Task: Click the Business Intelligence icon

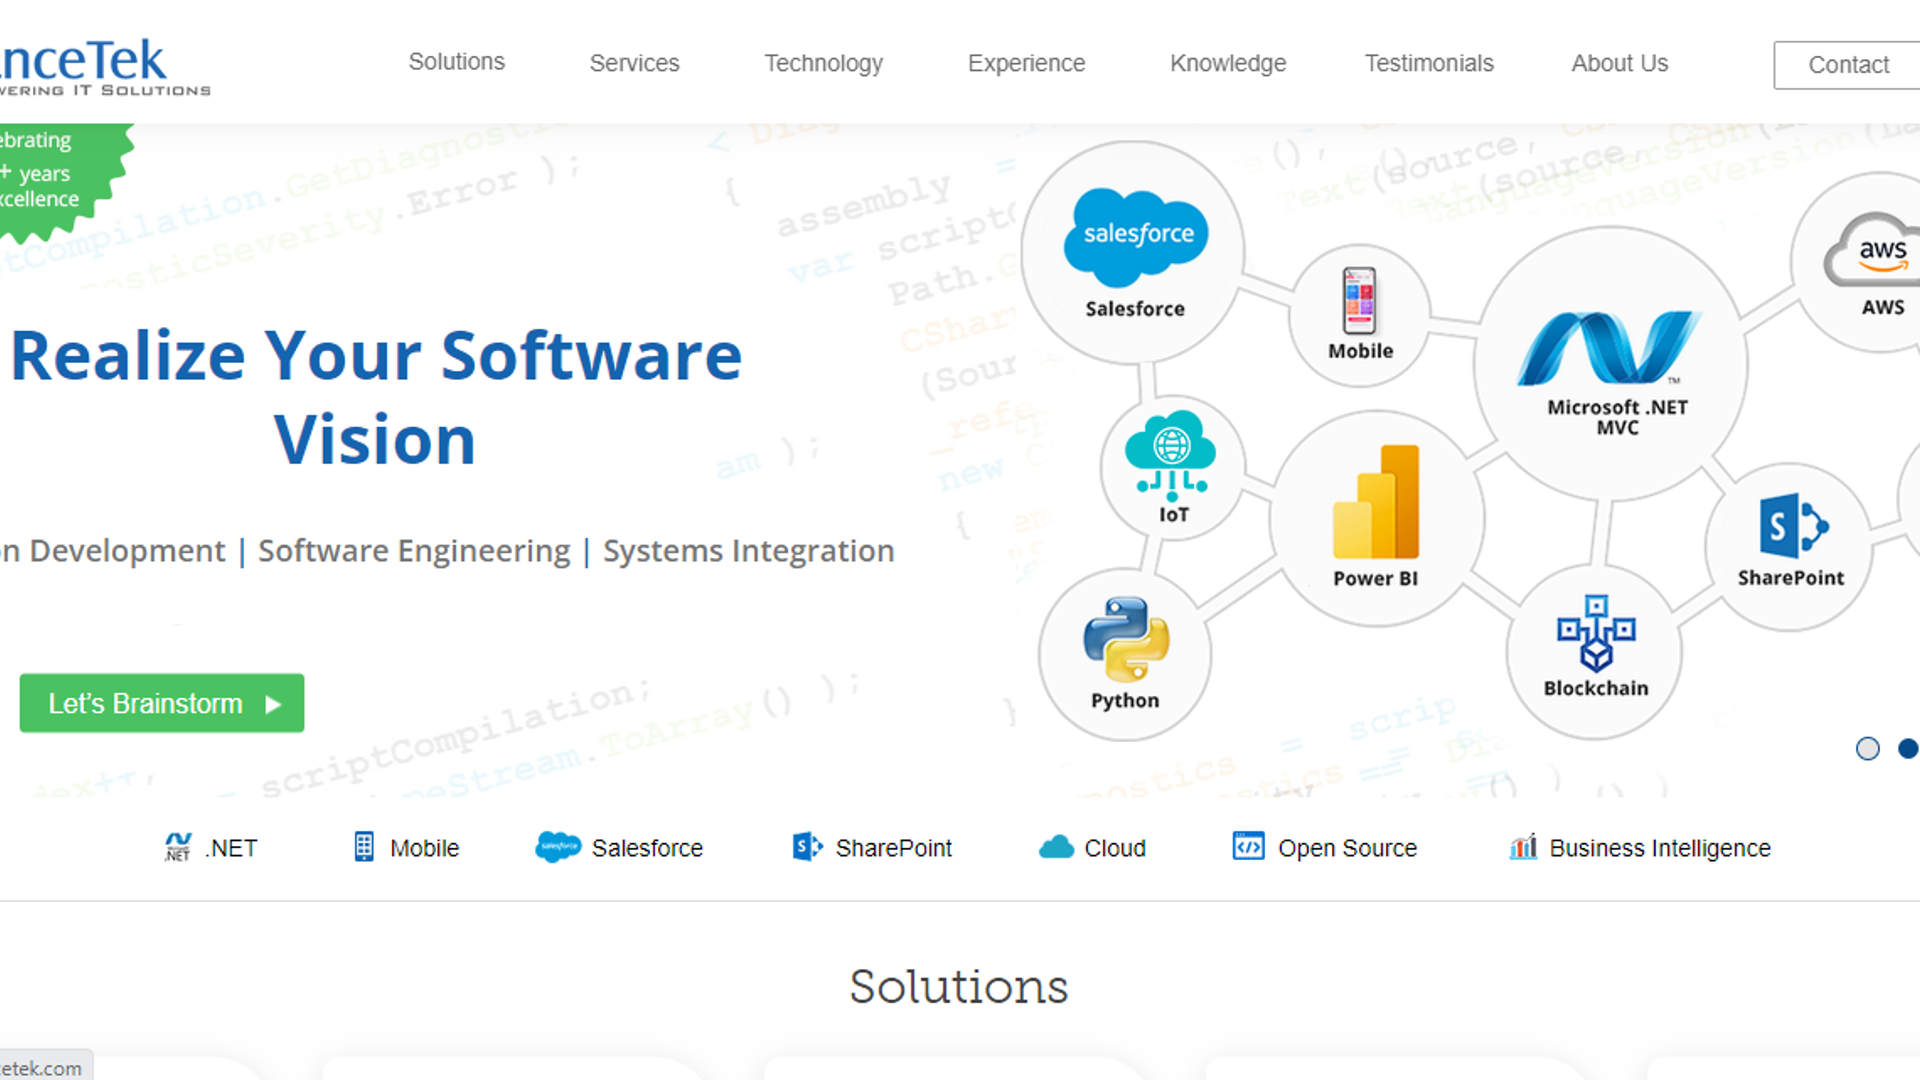Action: pos(1523,848)
